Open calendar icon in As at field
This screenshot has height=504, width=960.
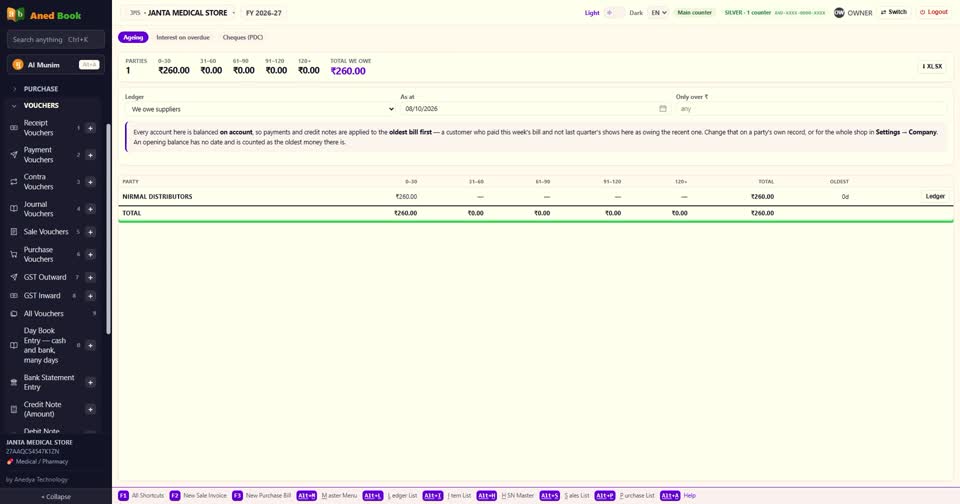click(x=662, y=108)
